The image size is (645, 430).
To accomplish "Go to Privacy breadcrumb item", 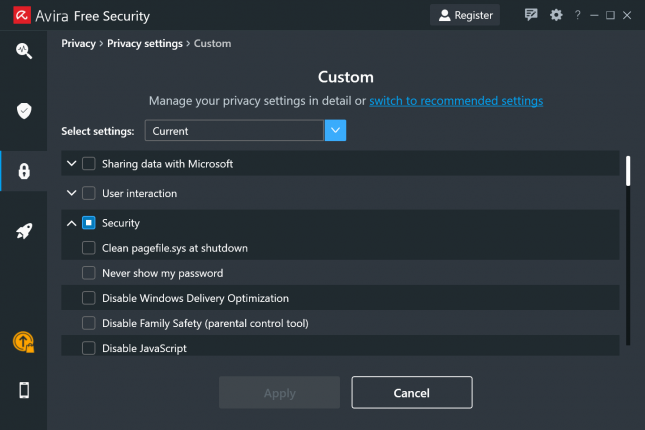I will click(78, 43).
